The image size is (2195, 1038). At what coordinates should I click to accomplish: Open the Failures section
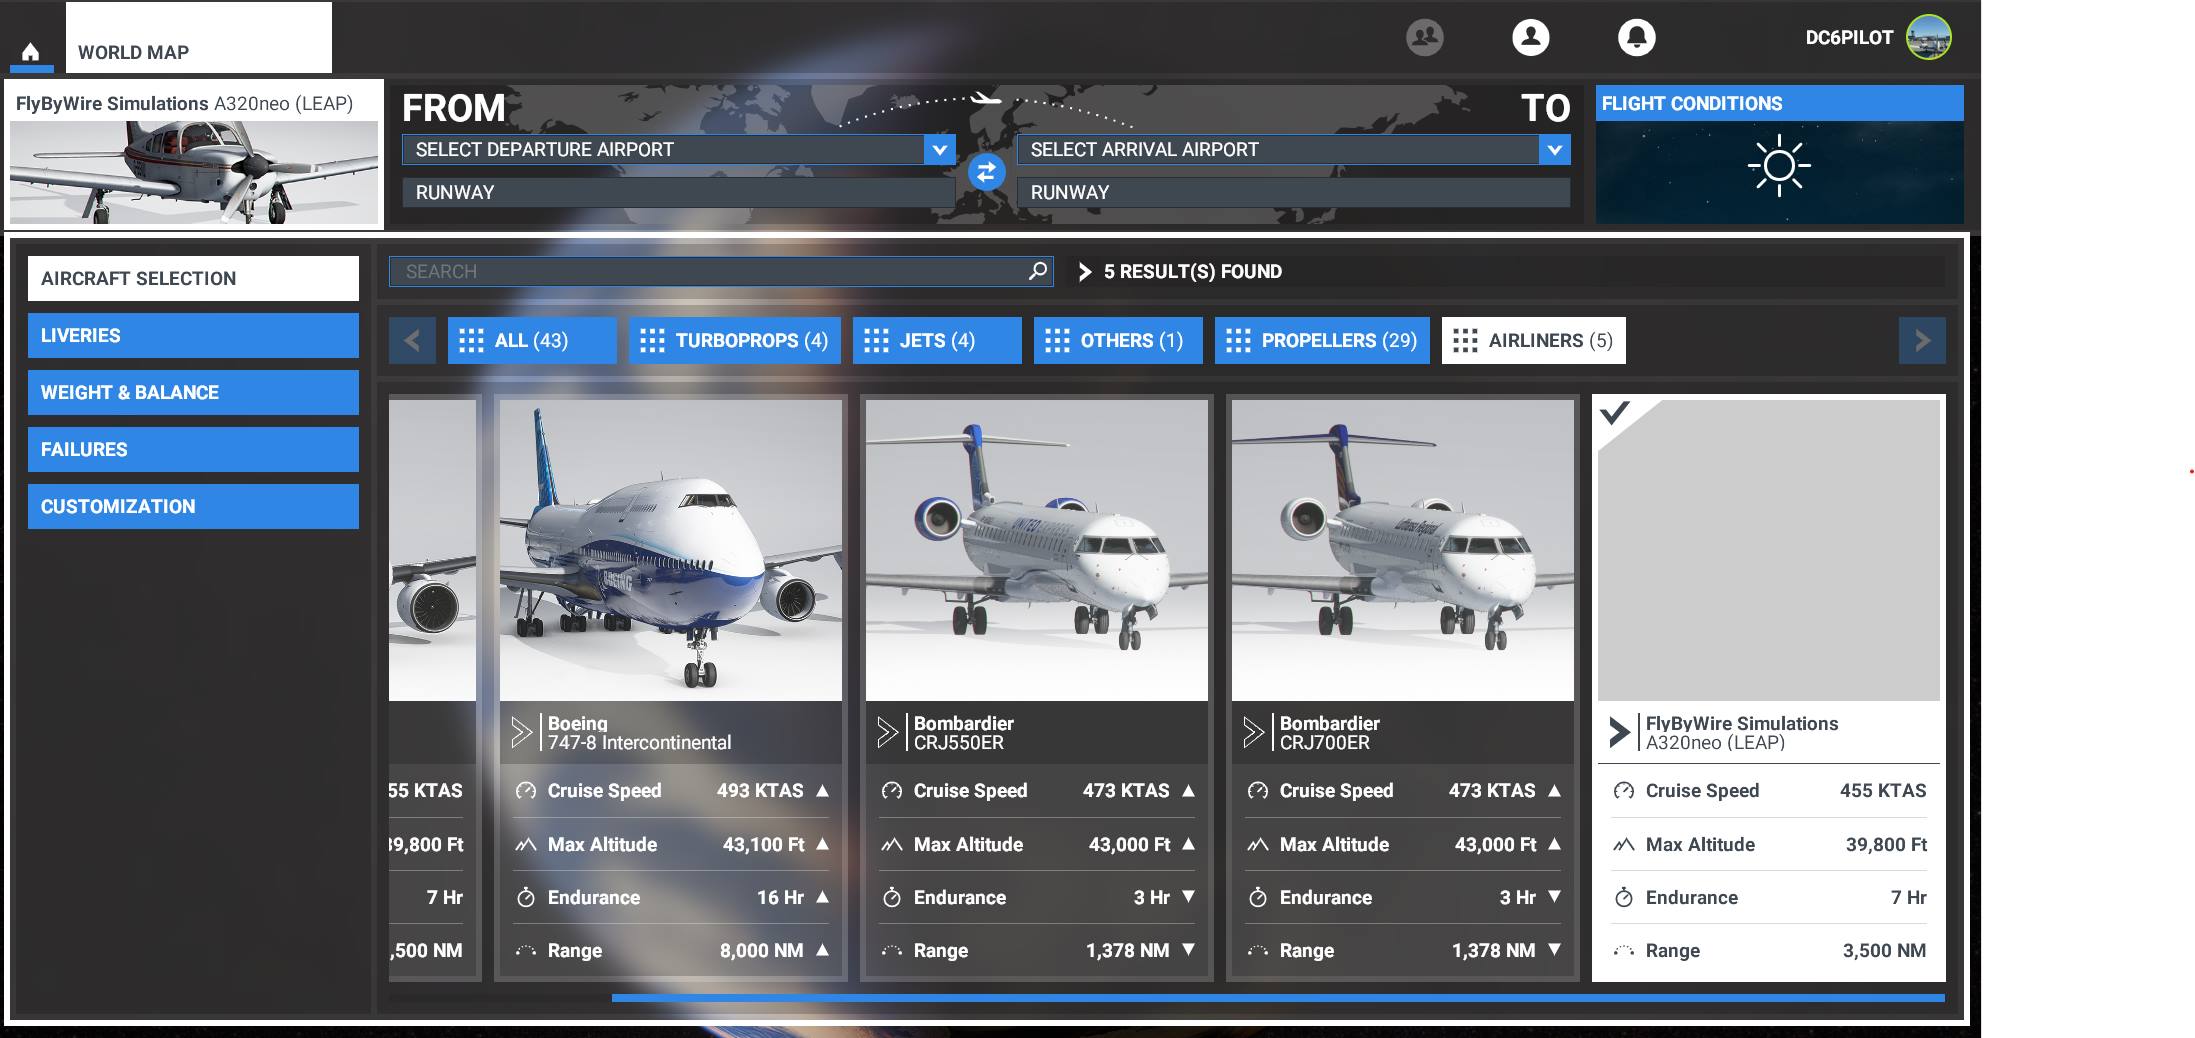coord(193,450)
